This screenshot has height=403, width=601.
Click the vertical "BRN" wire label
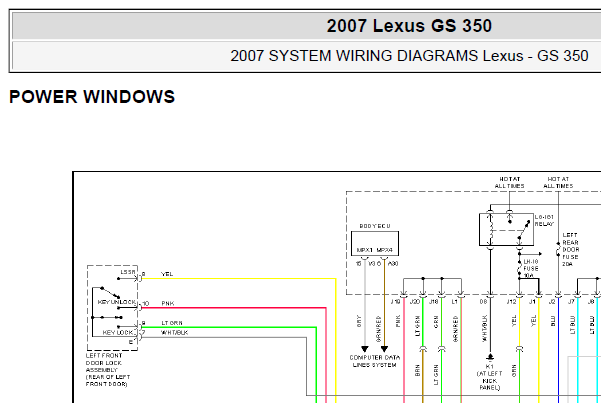tap(417, 370)
